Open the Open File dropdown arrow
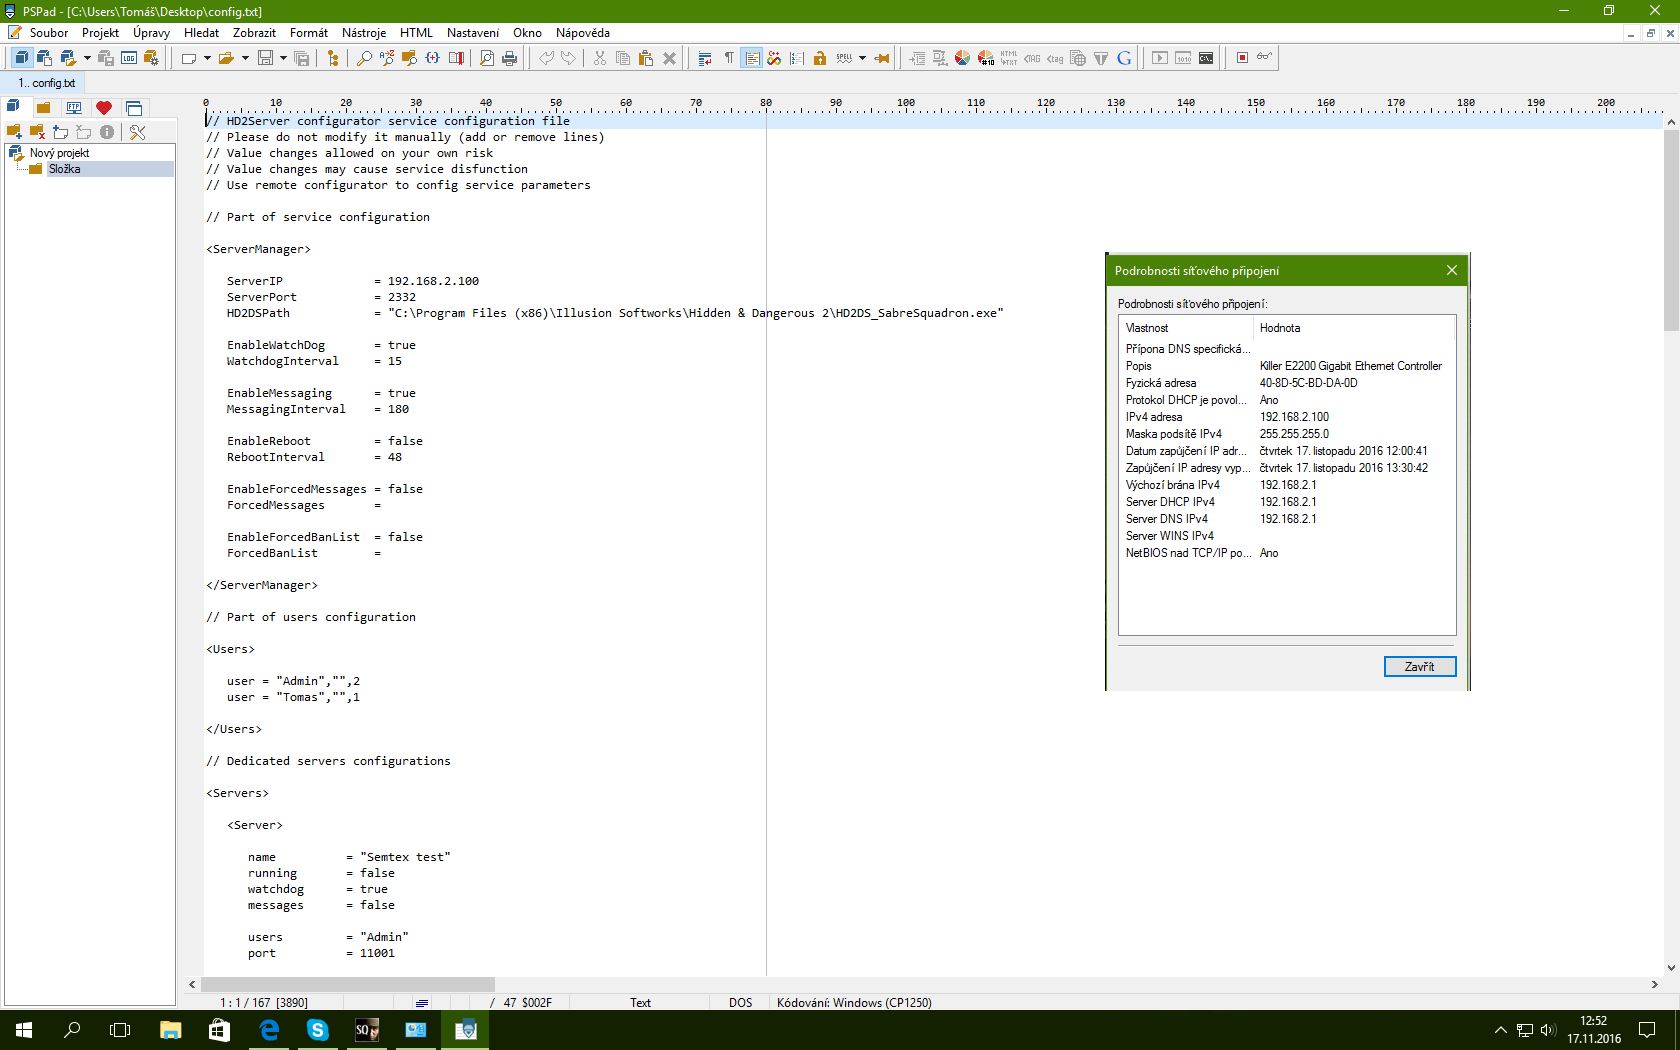 pos(245,58)
